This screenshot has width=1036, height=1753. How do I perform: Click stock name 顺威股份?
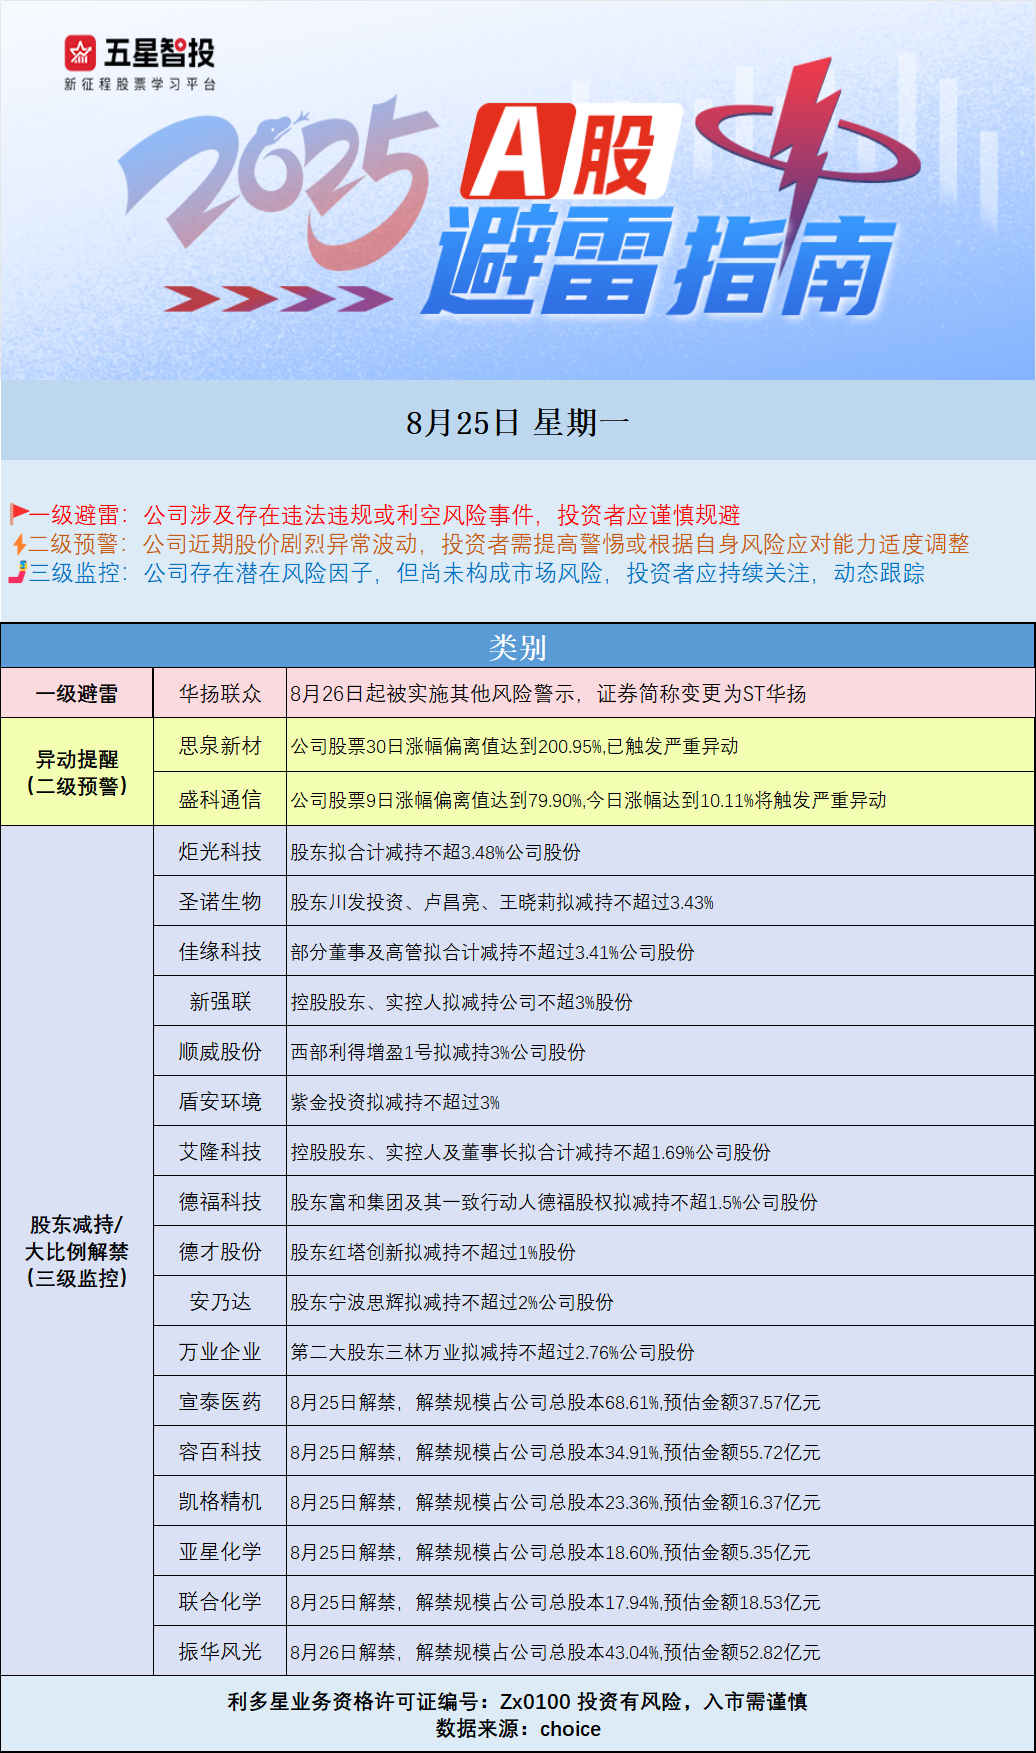click(220, 1052)
